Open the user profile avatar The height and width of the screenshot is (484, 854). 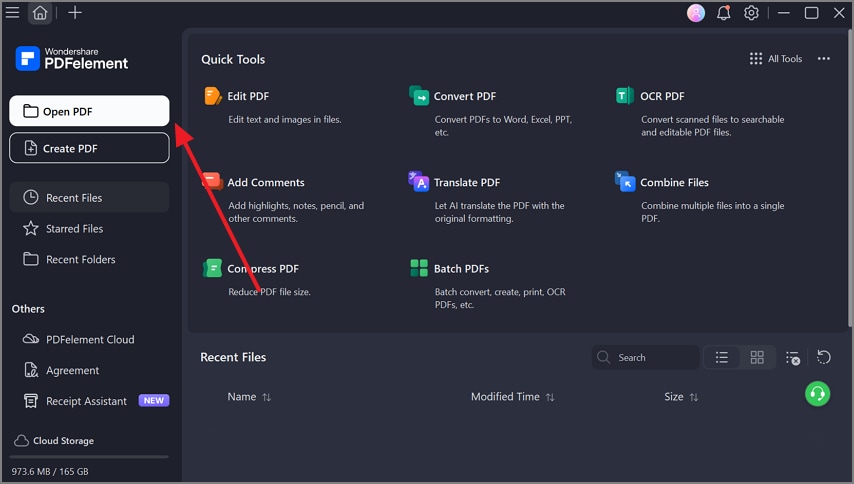(x=696, y=13)
